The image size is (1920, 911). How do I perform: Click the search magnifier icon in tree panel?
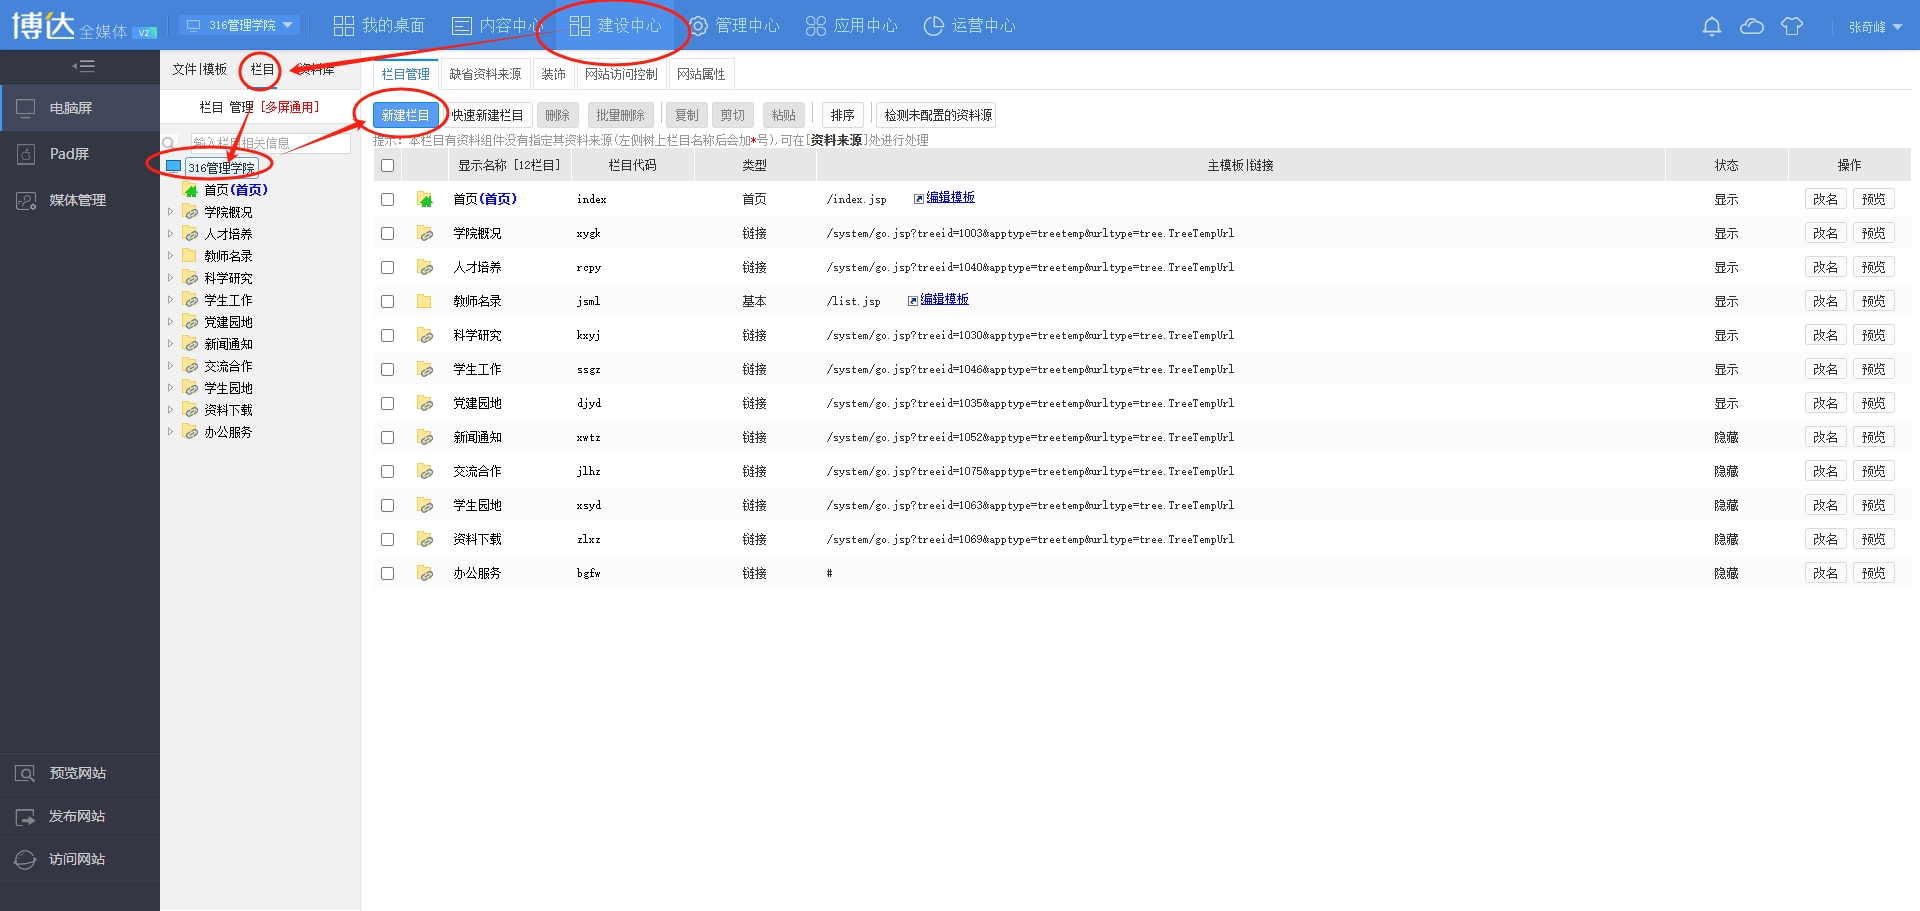click(x=169, y=143)
